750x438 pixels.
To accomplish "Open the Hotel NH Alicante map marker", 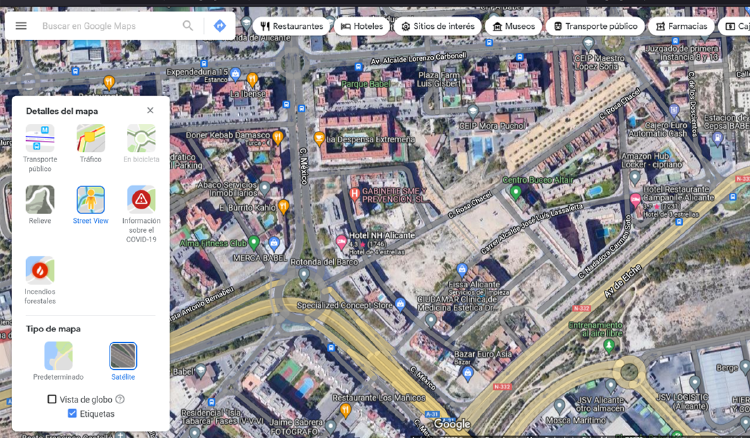I will tap(343, 241).
